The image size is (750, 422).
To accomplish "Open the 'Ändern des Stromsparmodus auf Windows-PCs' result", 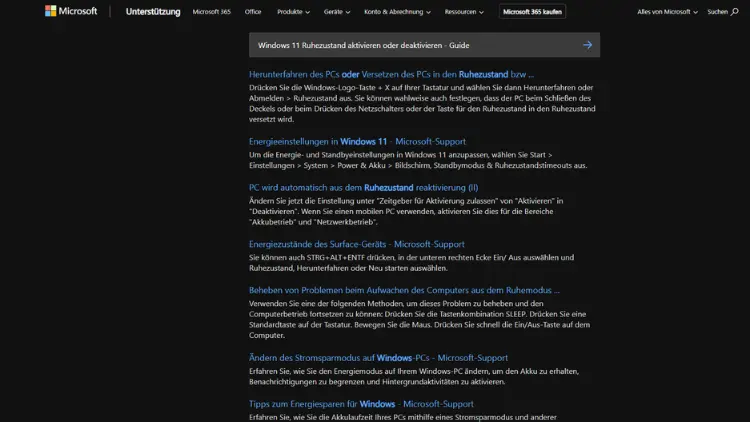I will point(378,357).
